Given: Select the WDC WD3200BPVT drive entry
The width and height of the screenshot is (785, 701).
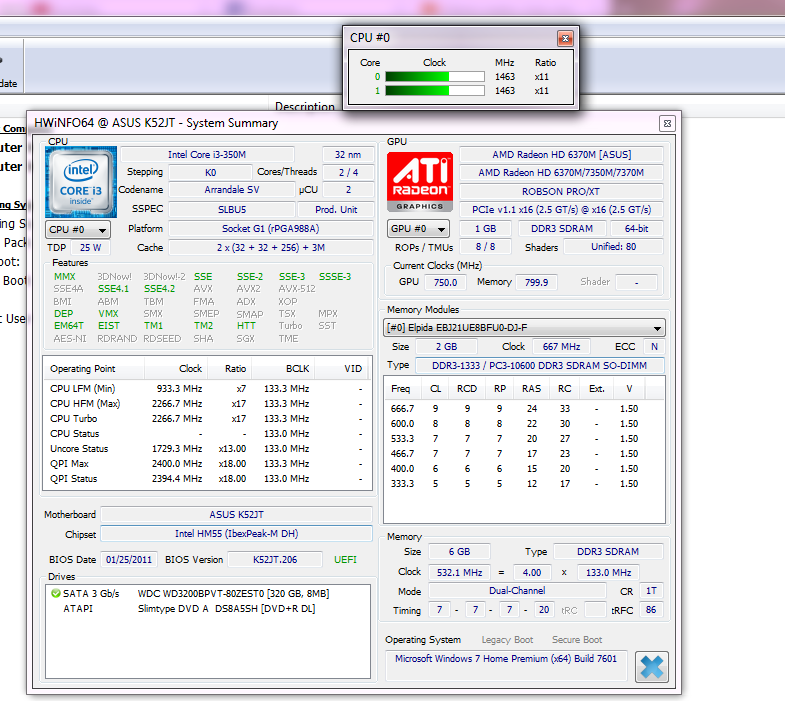Looking at the screenshot, I should [x=207, y=594].
